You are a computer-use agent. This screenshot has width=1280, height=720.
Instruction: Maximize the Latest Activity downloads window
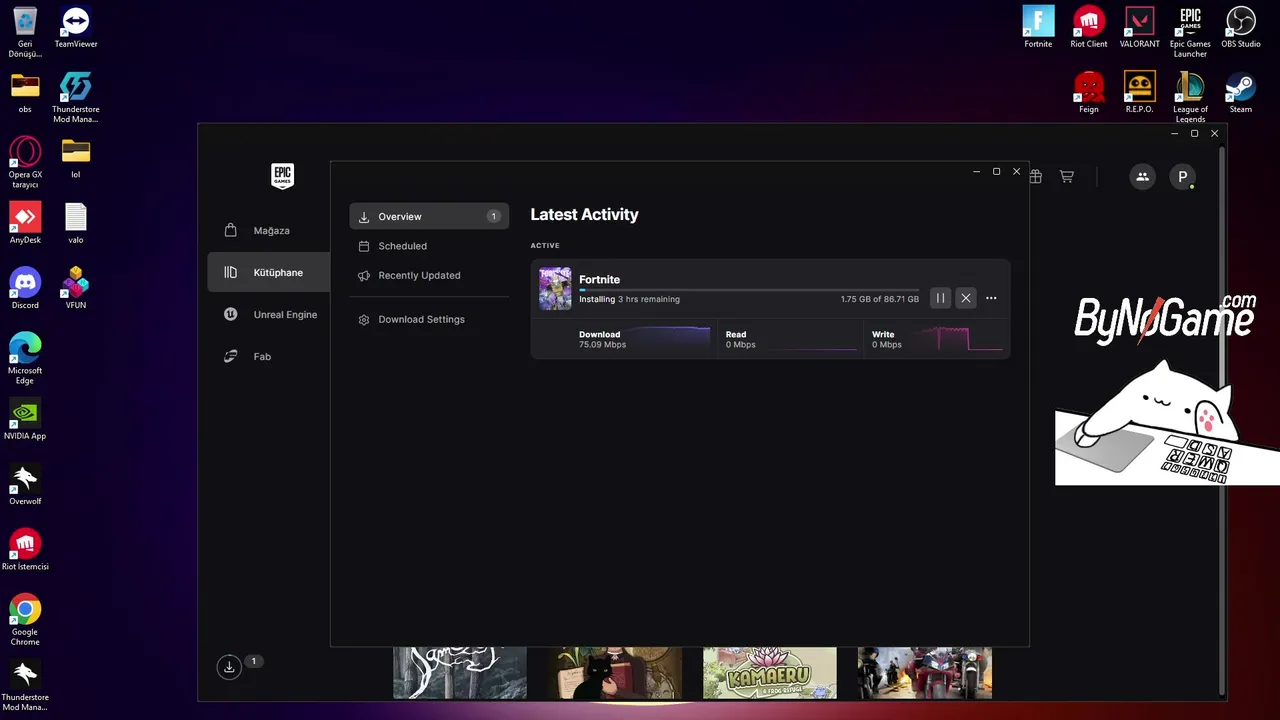click(996, 172)
